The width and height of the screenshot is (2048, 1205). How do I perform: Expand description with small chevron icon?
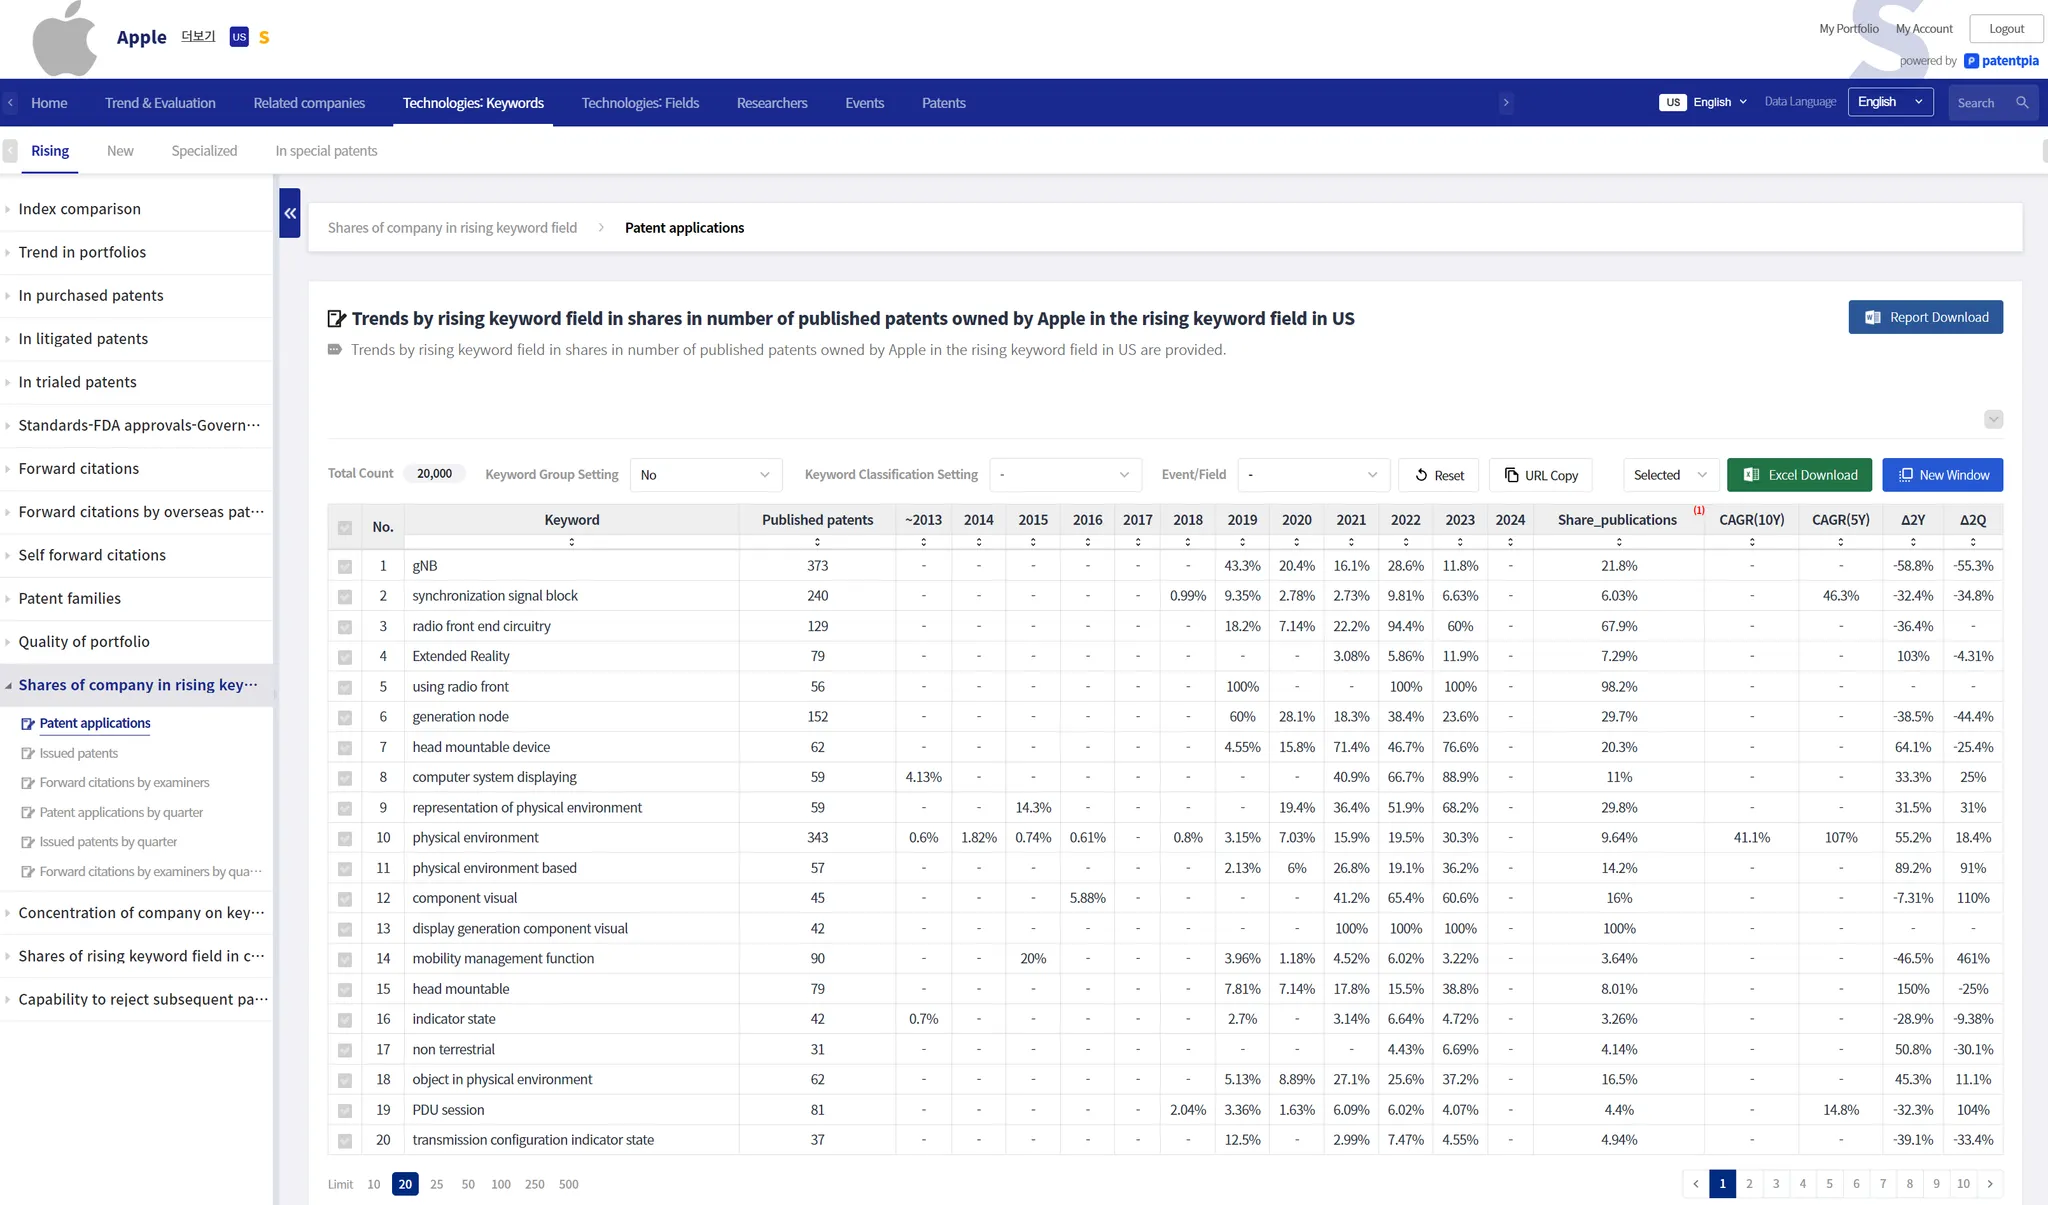[x=1993, y=420]
